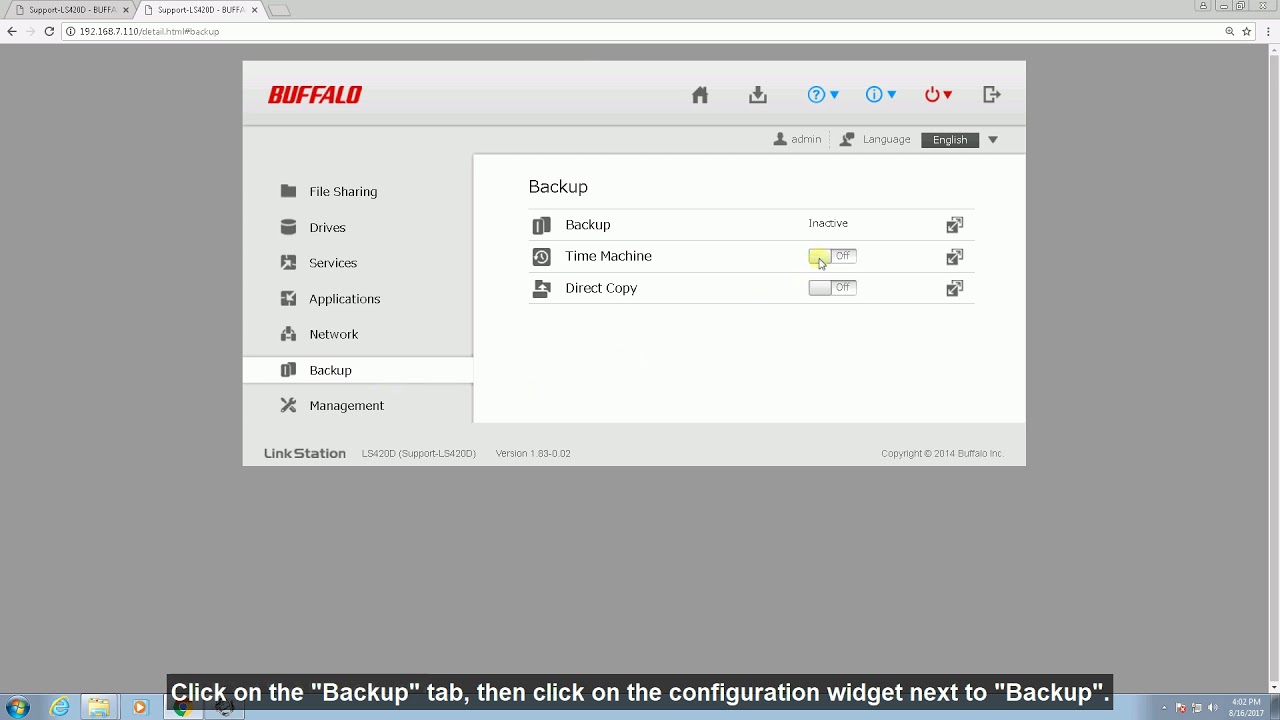Click the Time Machine clock icon
Screen dimensions: 1280x720
pos(541,257)
